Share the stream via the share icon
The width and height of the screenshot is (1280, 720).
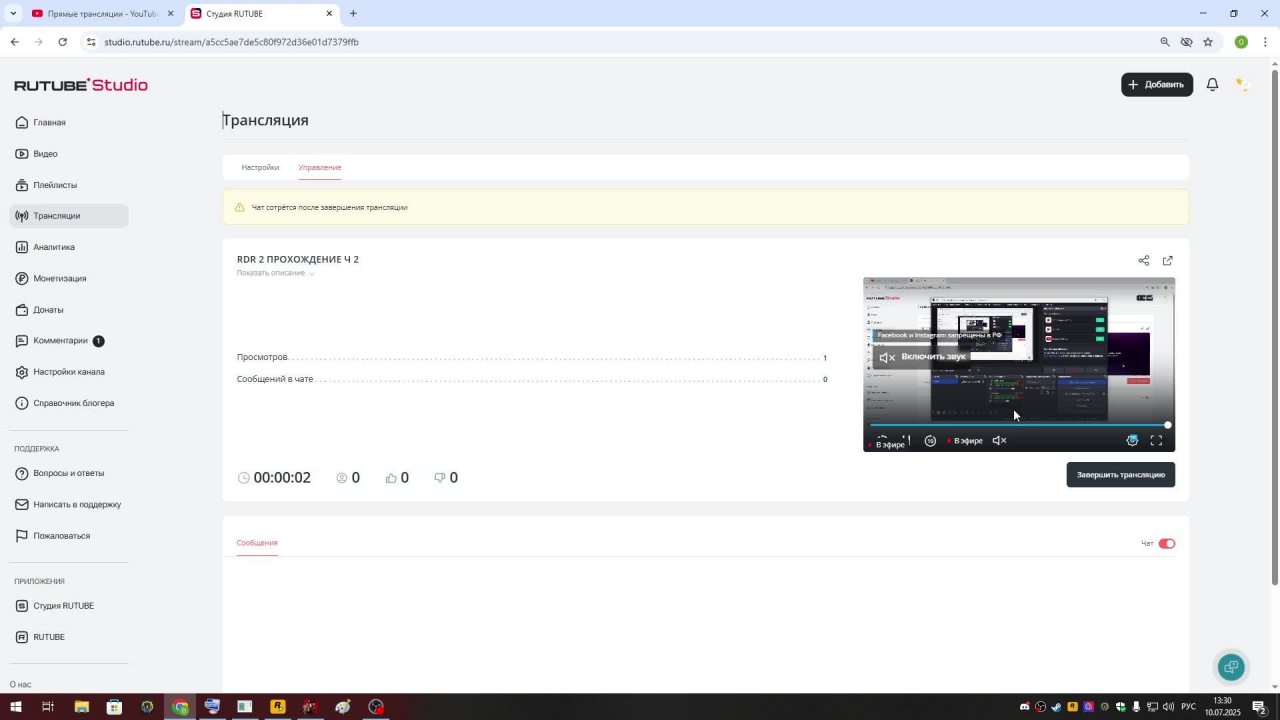coord(1144,261)
